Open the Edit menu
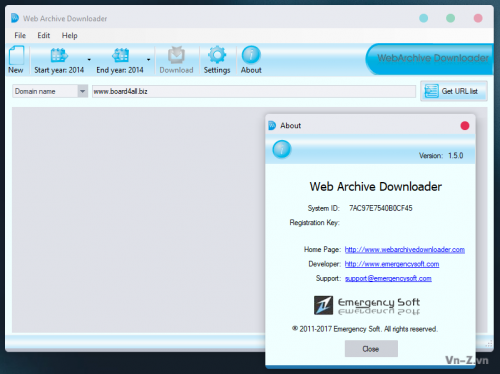500x374 pixels. tap(44, 35)
